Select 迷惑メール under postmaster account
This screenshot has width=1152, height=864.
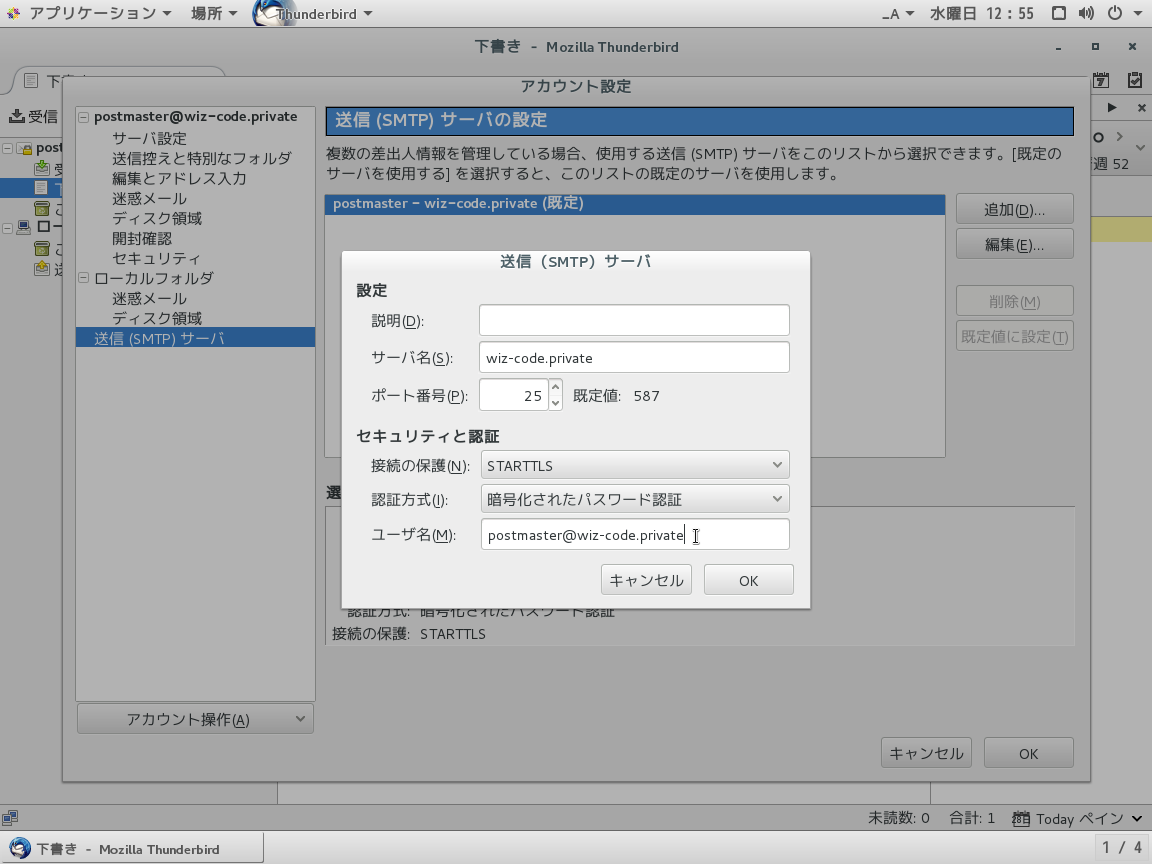[x=149, y=198]
